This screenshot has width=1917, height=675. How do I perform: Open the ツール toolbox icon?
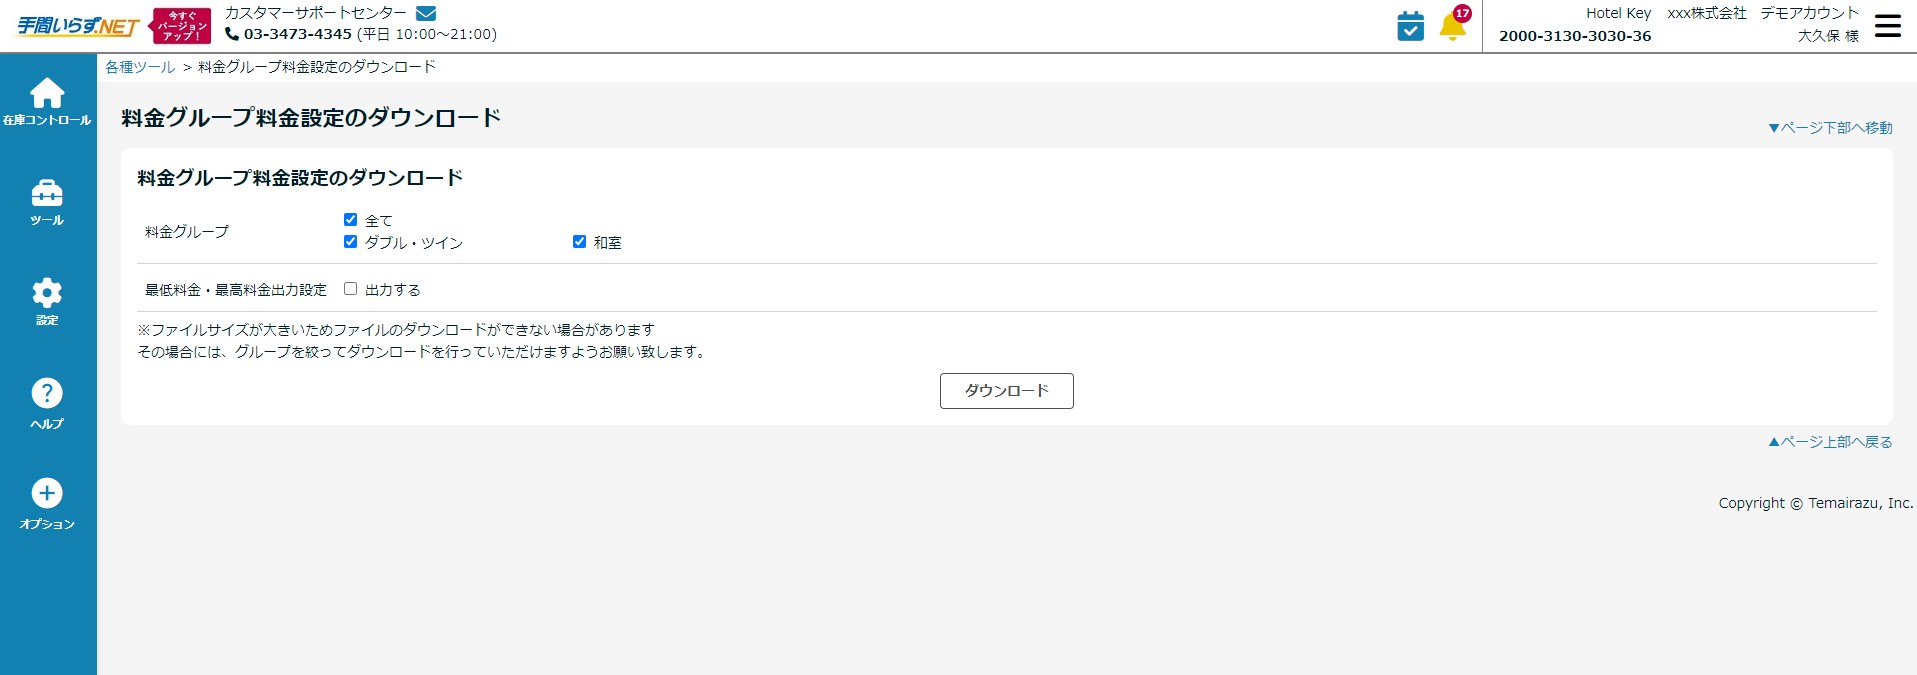pos(47,192)
